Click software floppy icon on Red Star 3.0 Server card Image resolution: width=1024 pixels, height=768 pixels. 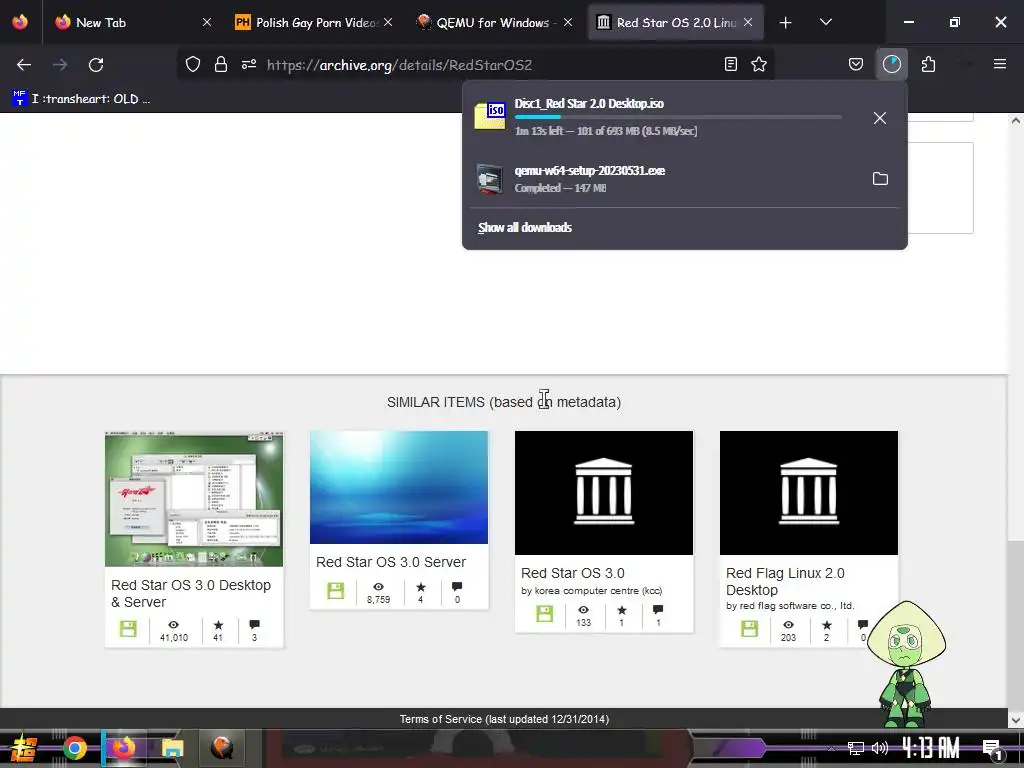[x=336, y=591]
